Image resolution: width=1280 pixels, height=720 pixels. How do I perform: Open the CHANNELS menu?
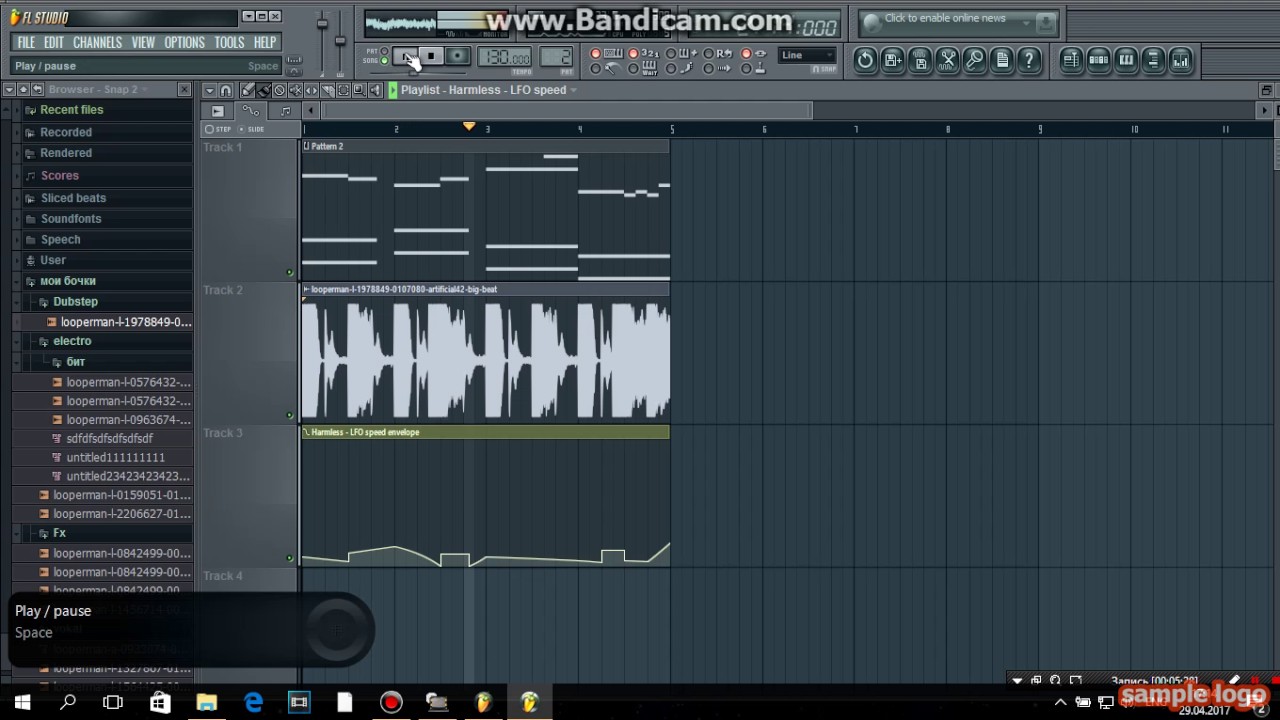pyautogui.click(x=97, y=42)
